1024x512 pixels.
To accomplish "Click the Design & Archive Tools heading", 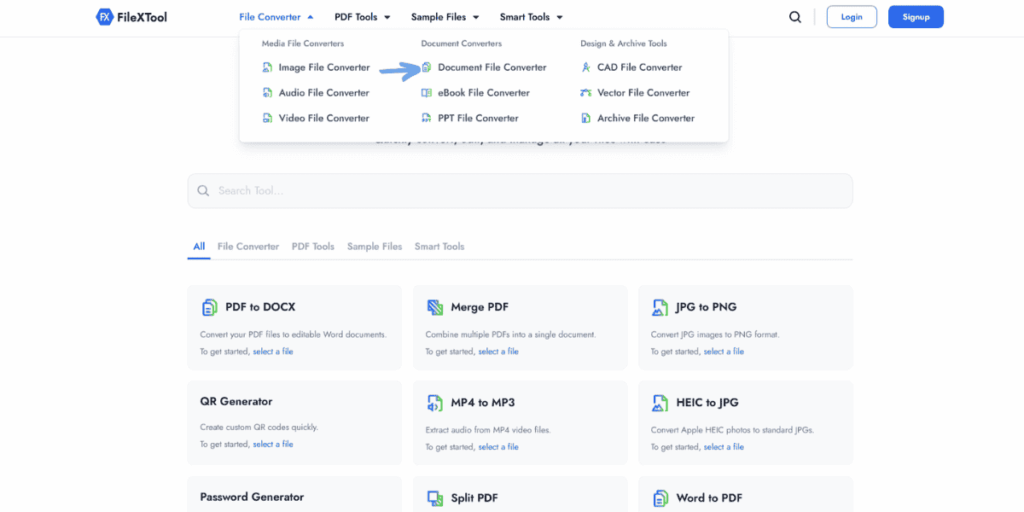I will click(624, 44).
